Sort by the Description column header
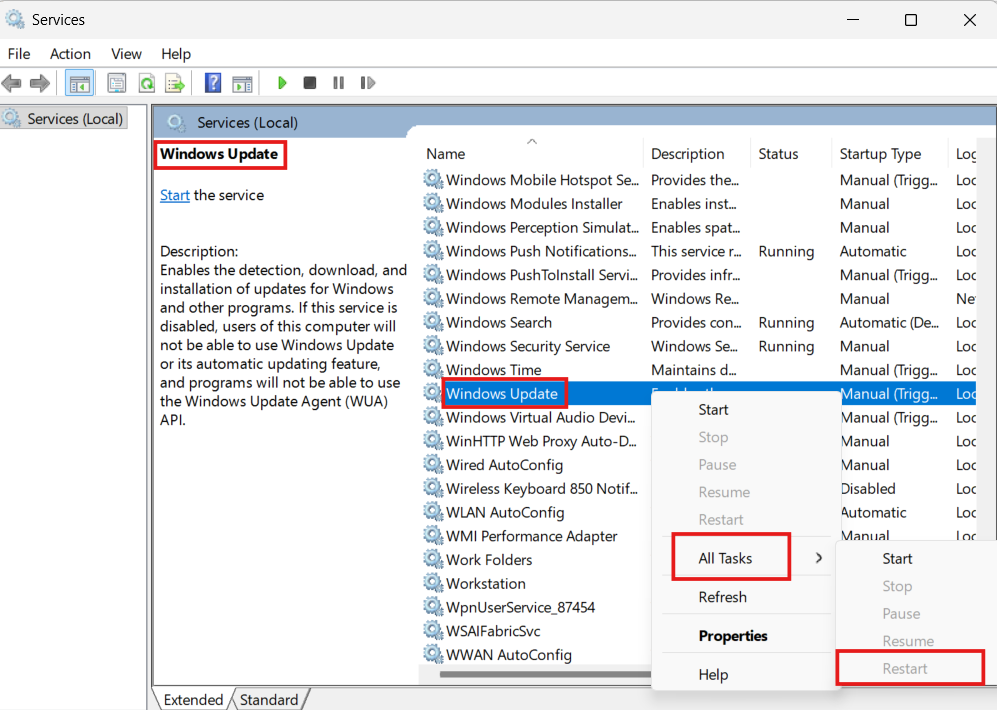The height and width of the screenshot is (710, 997). click(697, 154)
